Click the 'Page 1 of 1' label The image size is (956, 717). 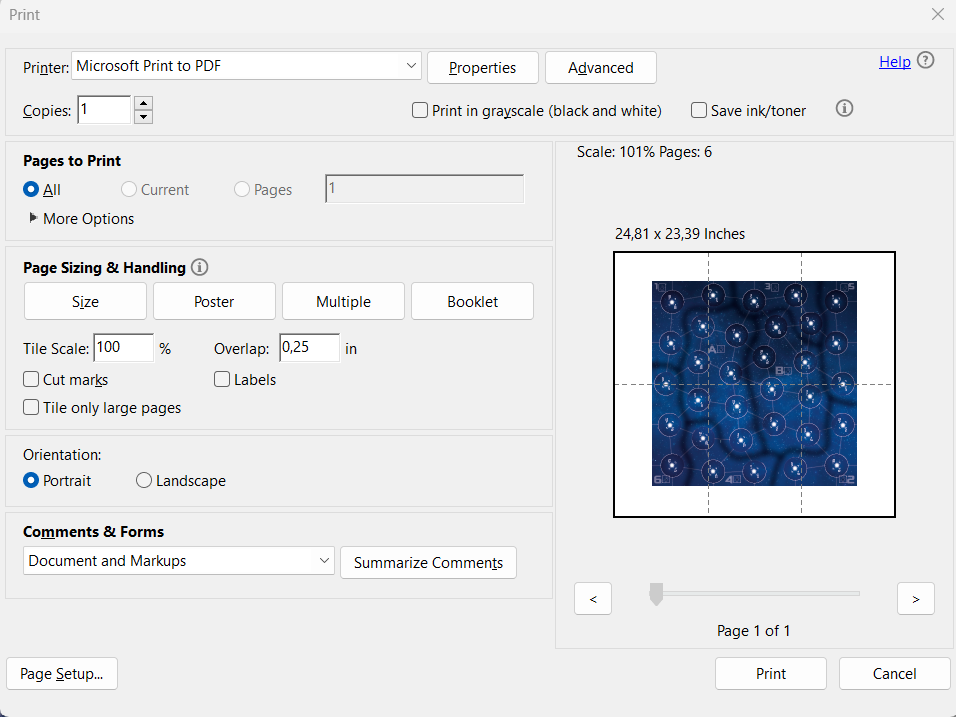(754, 631)
